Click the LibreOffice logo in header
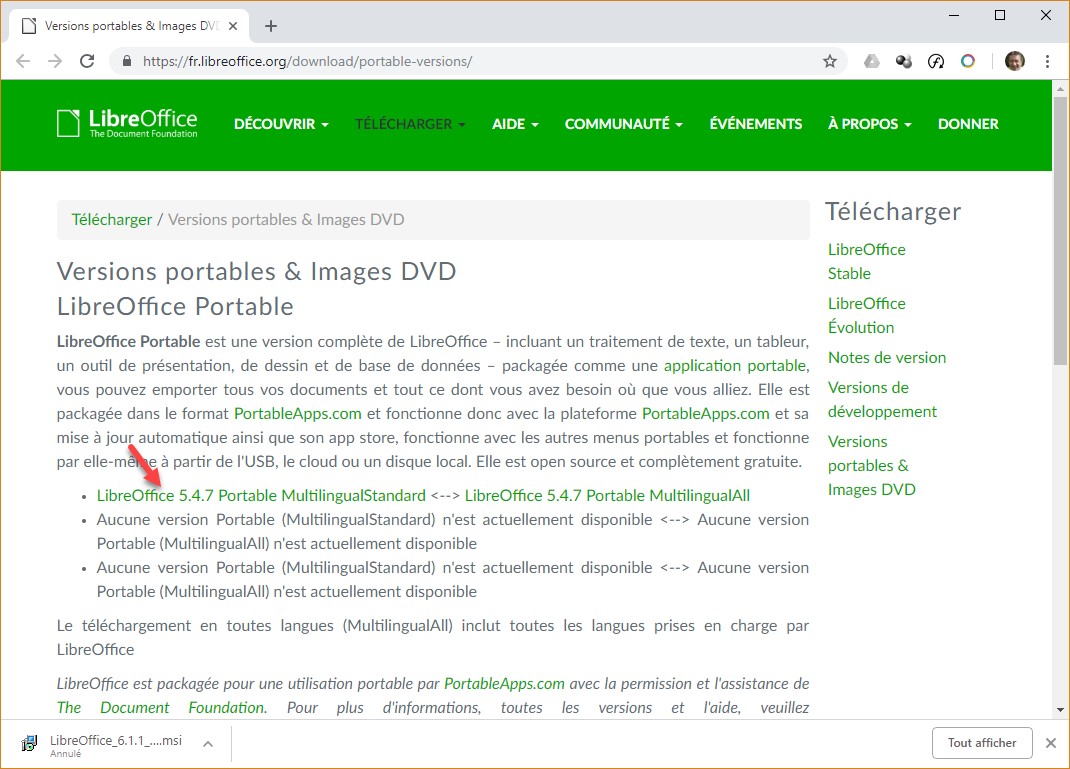This screenshot has width=1070, height=769. (127, 123)
